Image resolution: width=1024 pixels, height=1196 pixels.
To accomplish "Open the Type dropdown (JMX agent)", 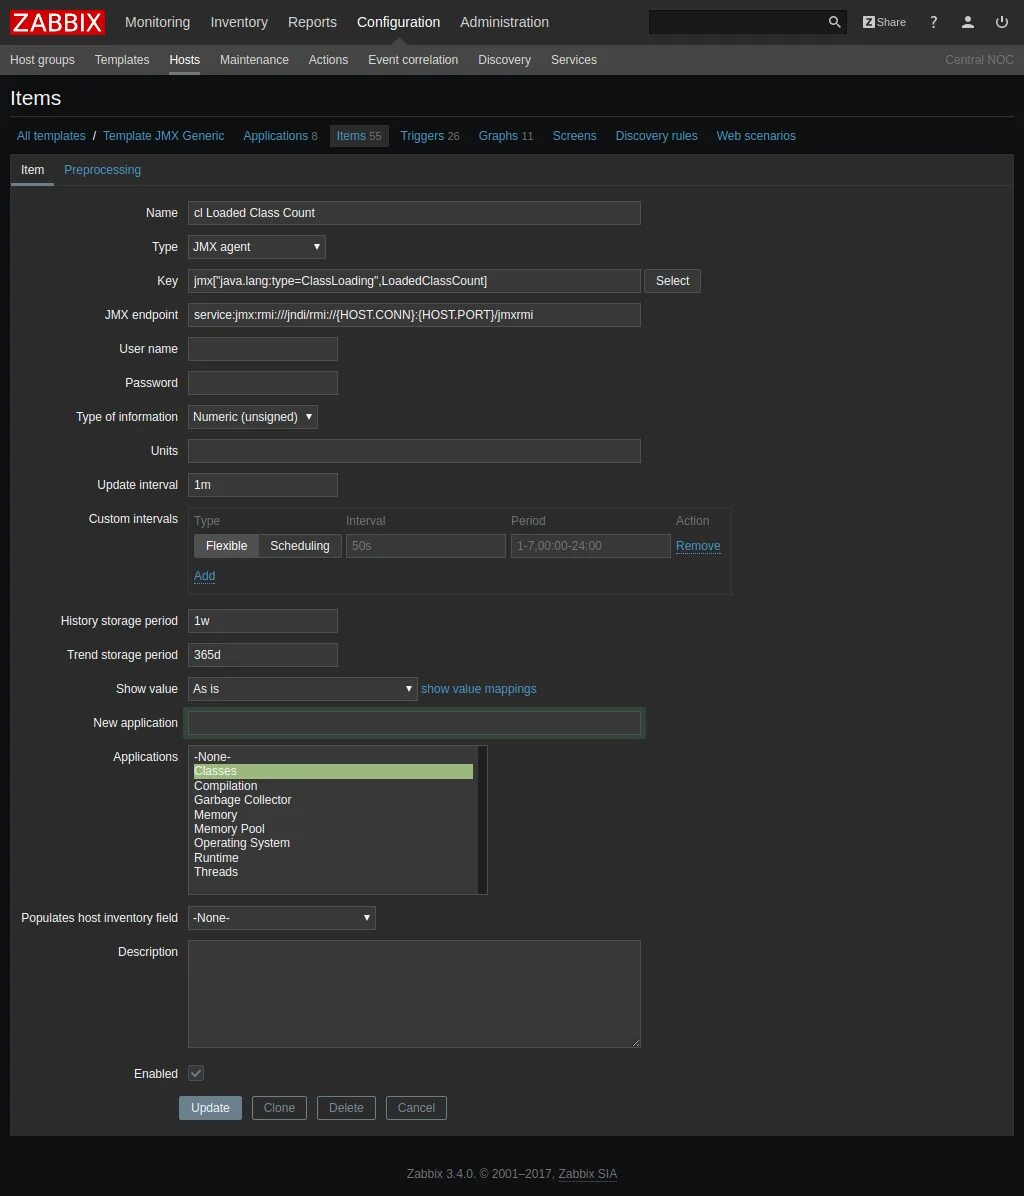I will pyautogui.click(x=257, y=246).
